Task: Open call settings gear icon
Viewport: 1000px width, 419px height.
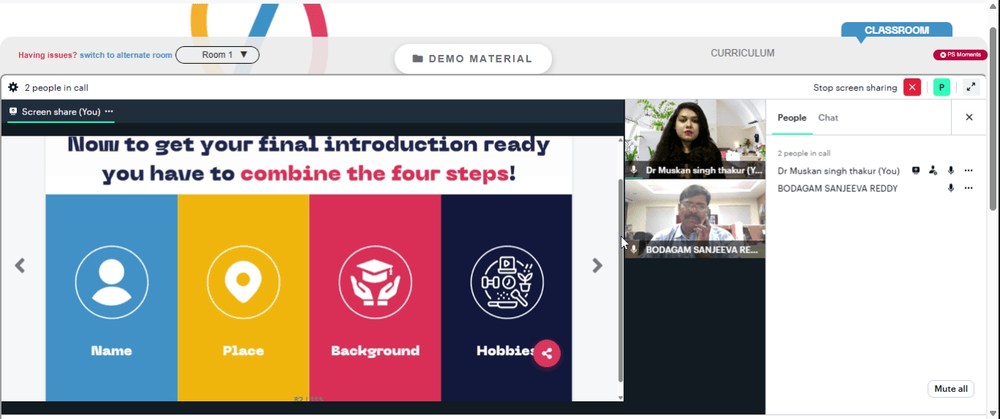Action: pyautogui.click(x=13, y=87)
